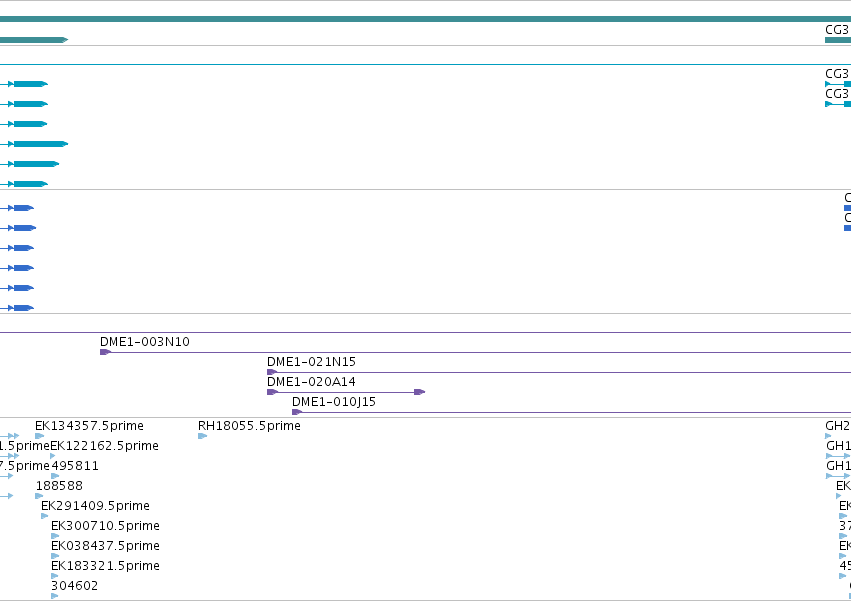Select the long teal gene bar spanning the top
This screenshot has height=601, width=851.
[x=426, y=19]
